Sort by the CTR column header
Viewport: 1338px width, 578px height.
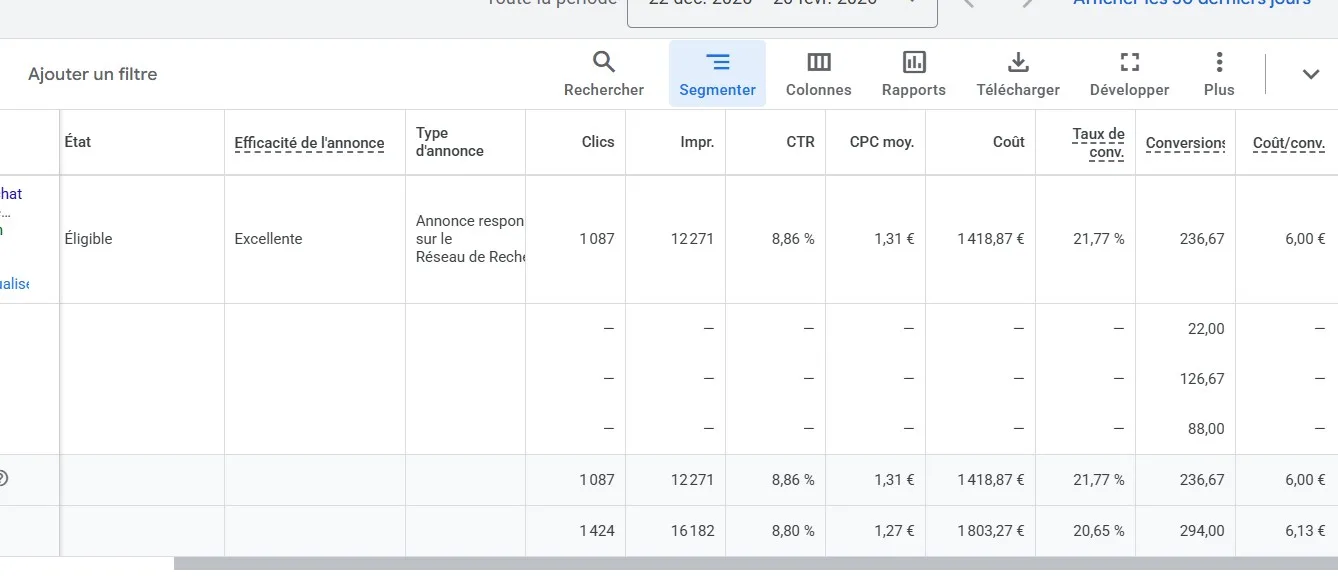point(800,142)
